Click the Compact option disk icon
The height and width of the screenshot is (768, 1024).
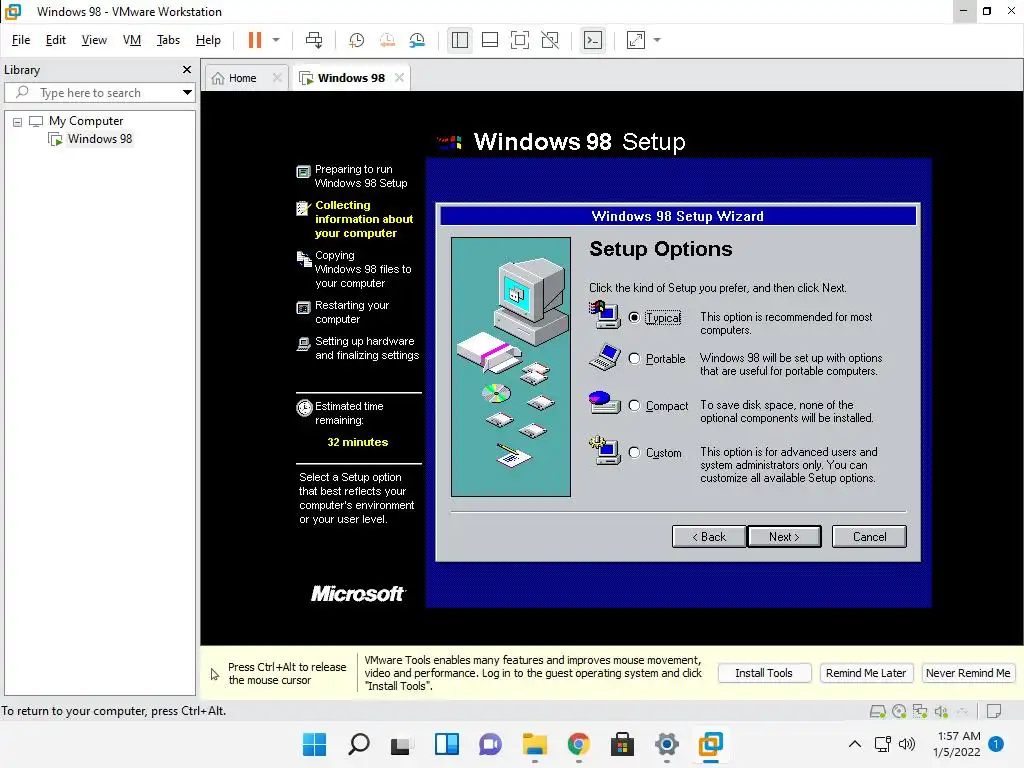[605, 402]
